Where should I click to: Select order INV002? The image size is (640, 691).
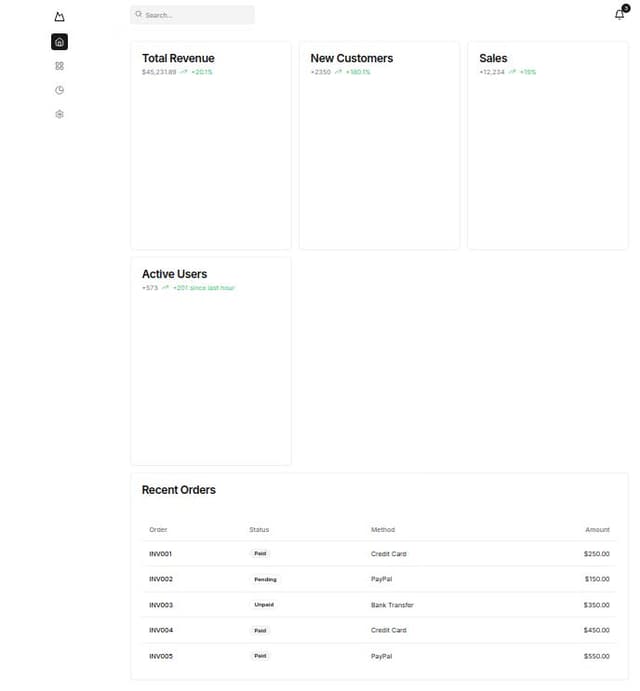[x=161, y=579]
